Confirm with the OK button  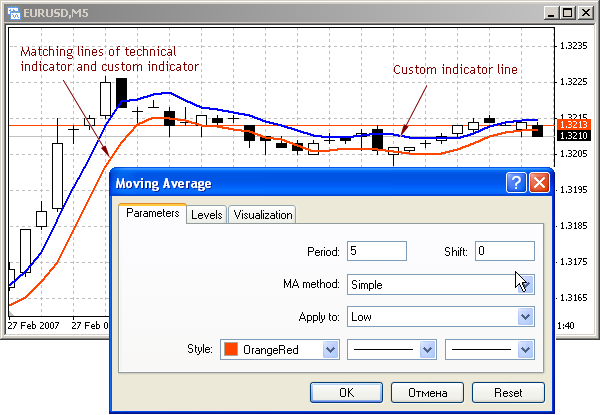click(x=346, y=393)
